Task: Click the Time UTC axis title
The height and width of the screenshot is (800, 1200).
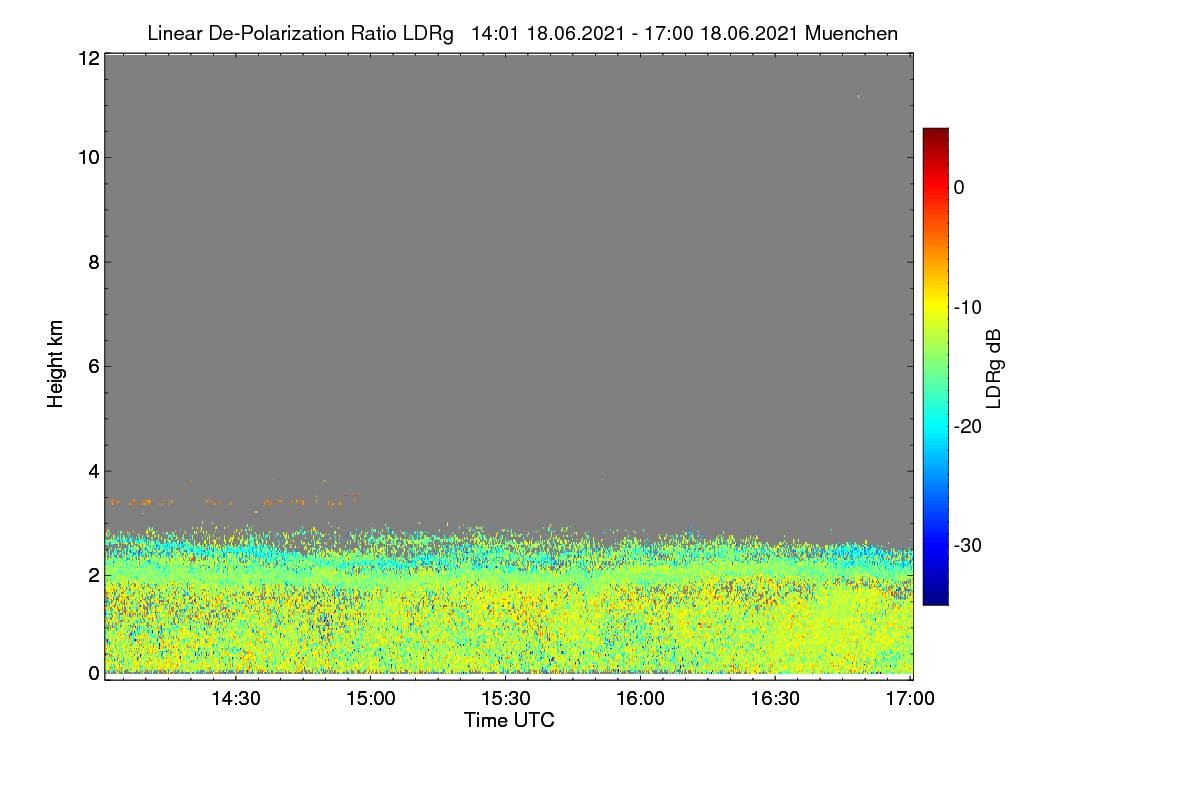Action: [x=509, y=720]
